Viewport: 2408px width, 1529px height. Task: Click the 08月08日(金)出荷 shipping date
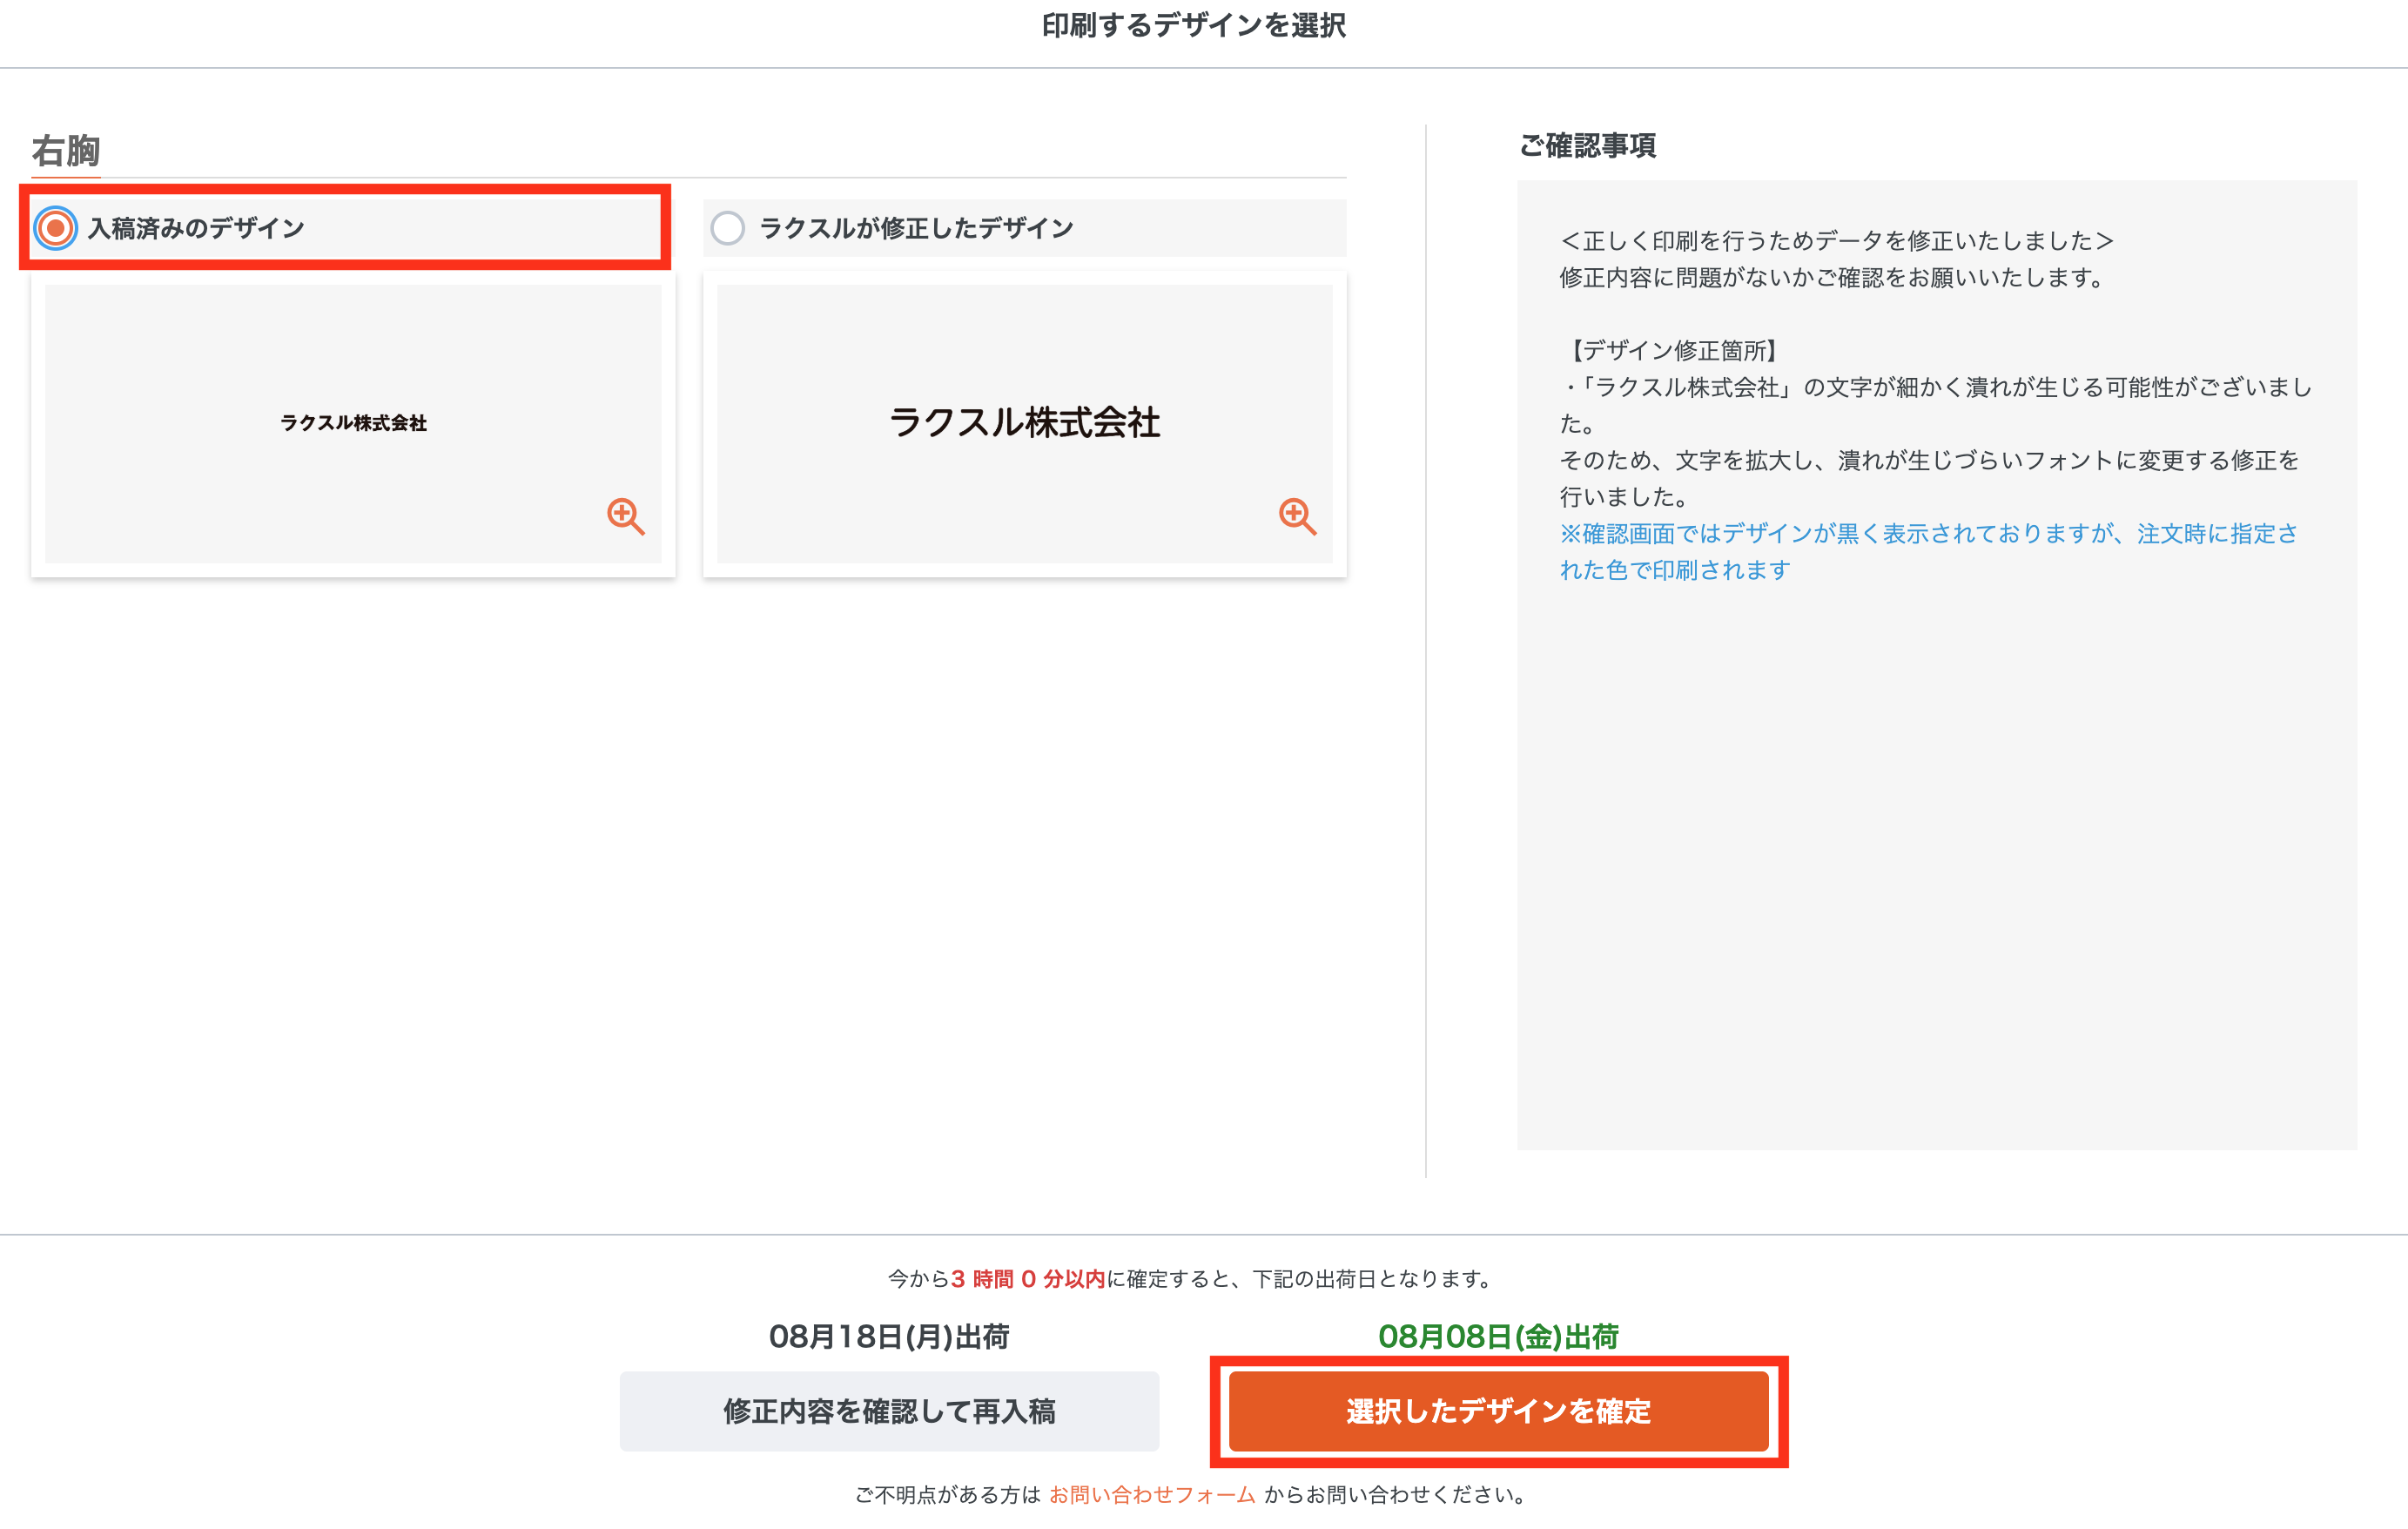coord(1499,1336)
